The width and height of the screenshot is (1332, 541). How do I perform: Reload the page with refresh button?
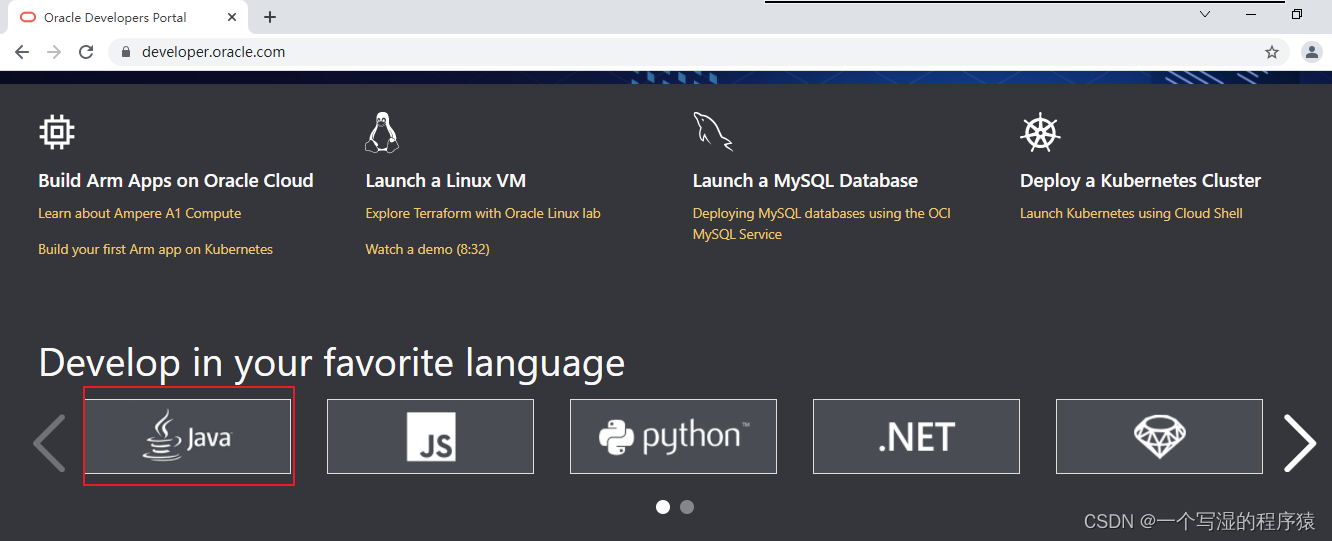[x=86, y=52]
